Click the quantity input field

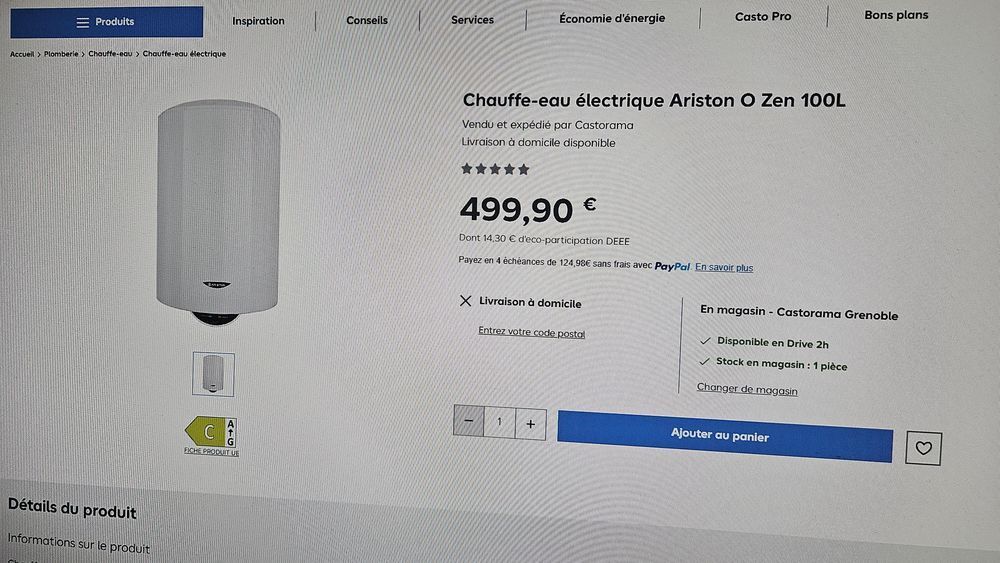point(499,423)
